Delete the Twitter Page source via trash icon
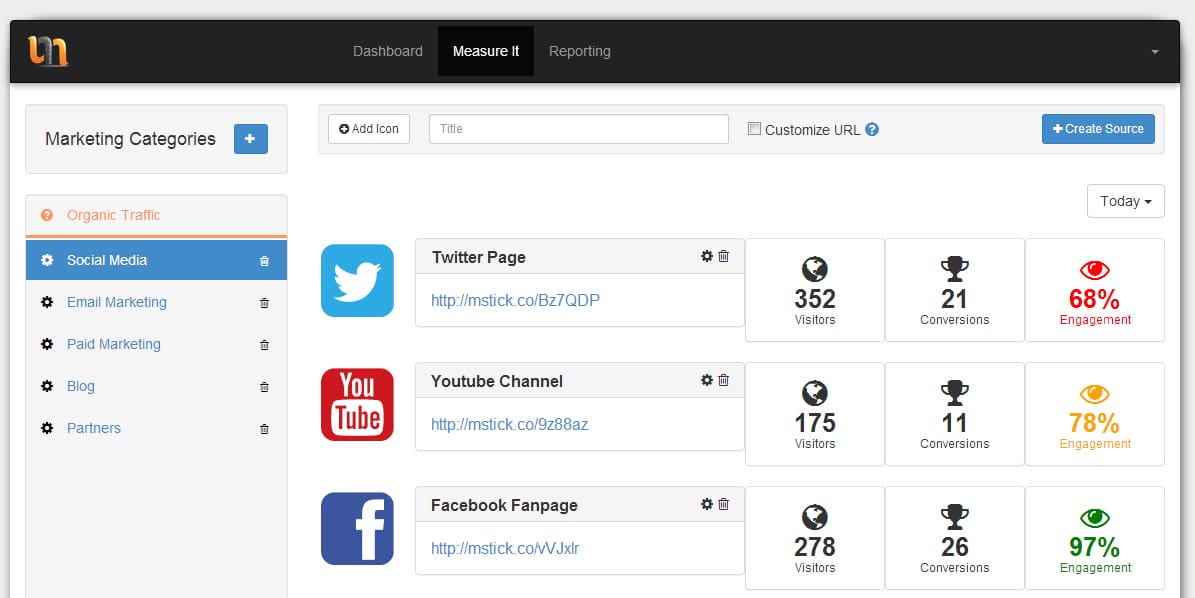The image size is (1195, 598). (x=724, y=256)
